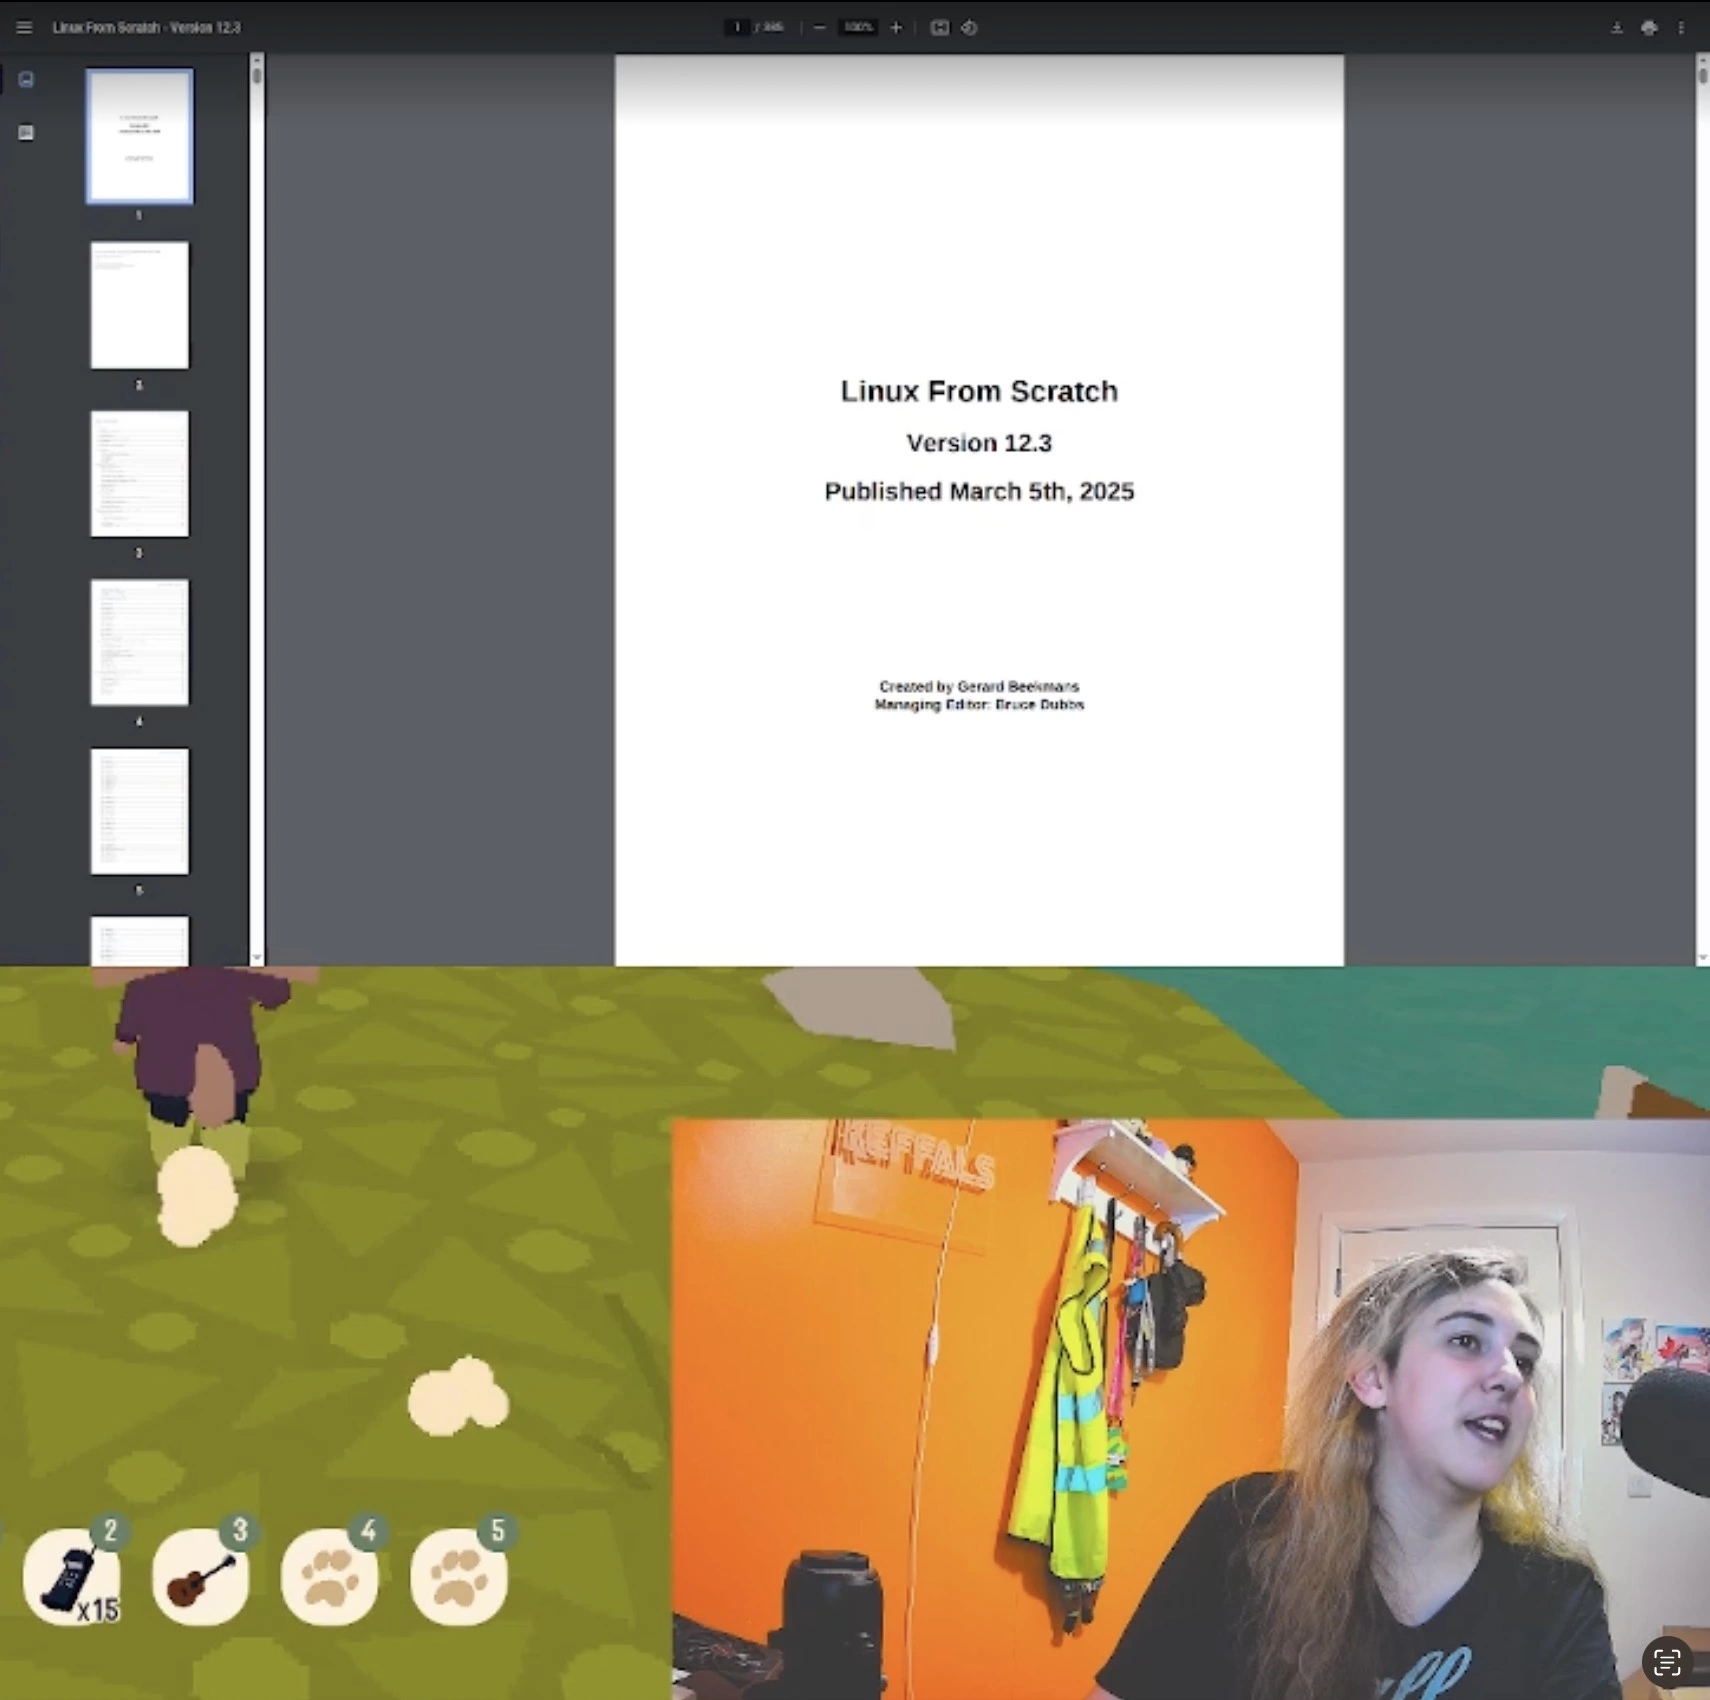The image size is (1710, 1700).
Task: Click the "Version 12.3" text on page
Action: coord(979,443)
